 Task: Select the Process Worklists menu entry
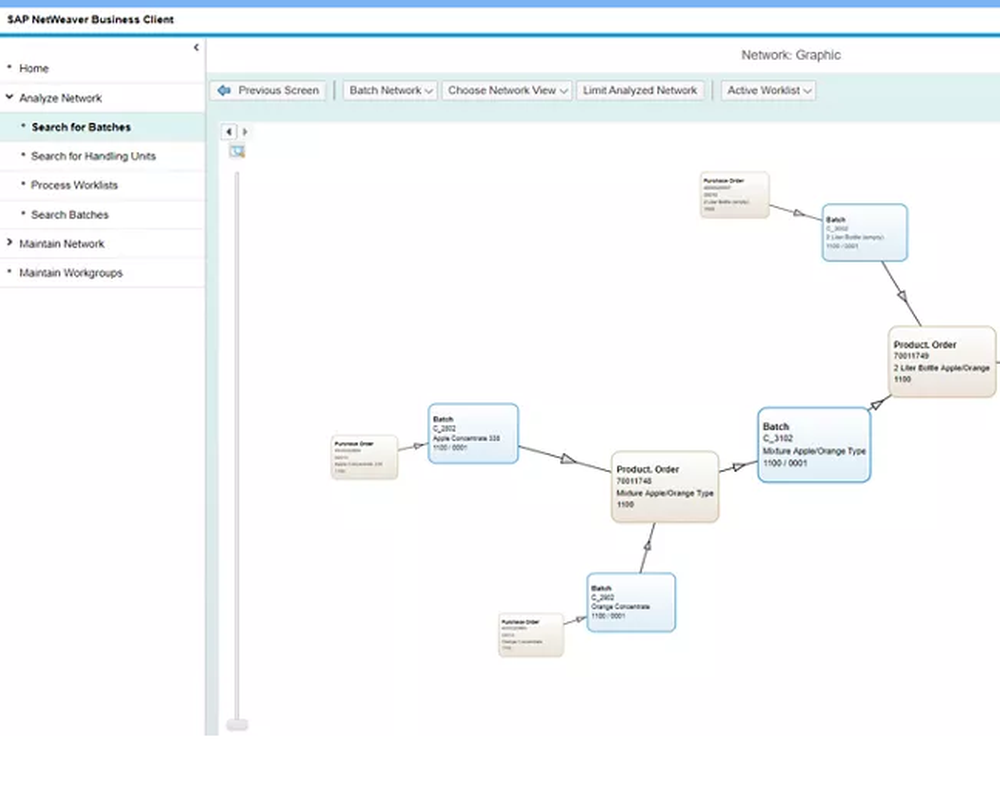click(75, 185)
